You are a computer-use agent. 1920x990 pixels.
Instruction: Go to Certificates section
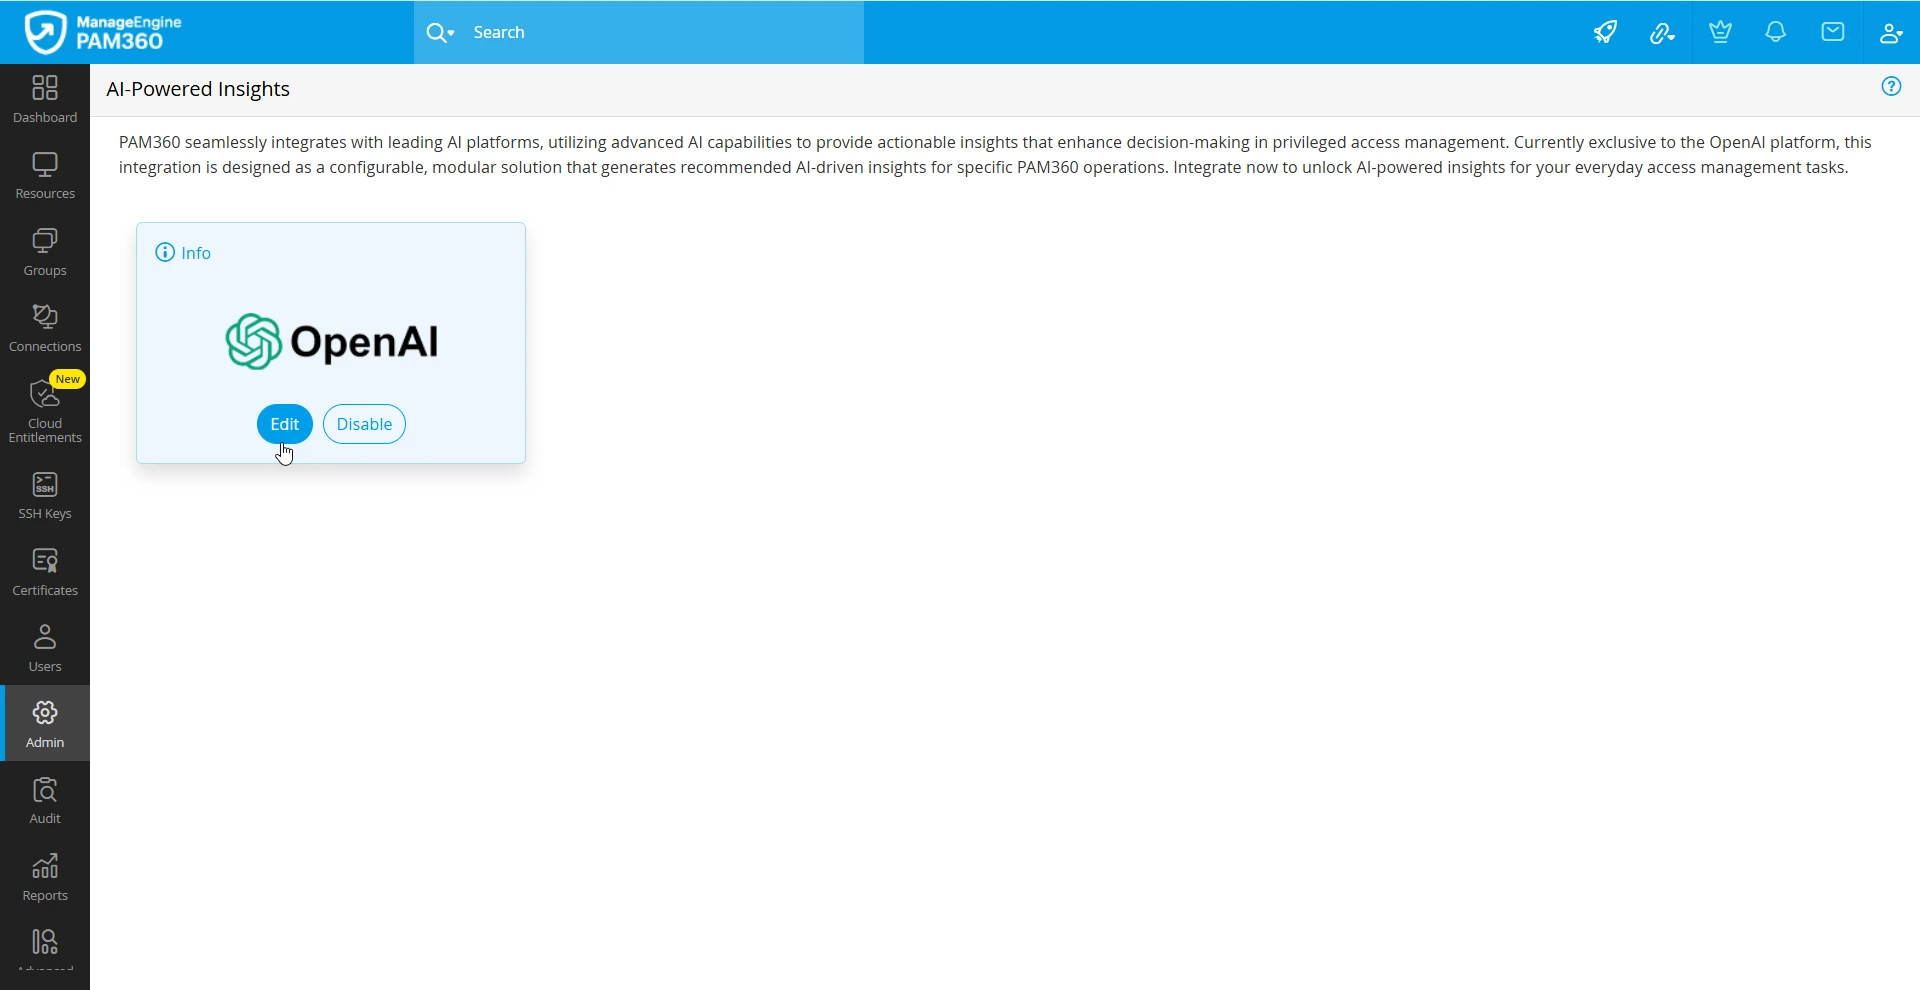point(45,573)
